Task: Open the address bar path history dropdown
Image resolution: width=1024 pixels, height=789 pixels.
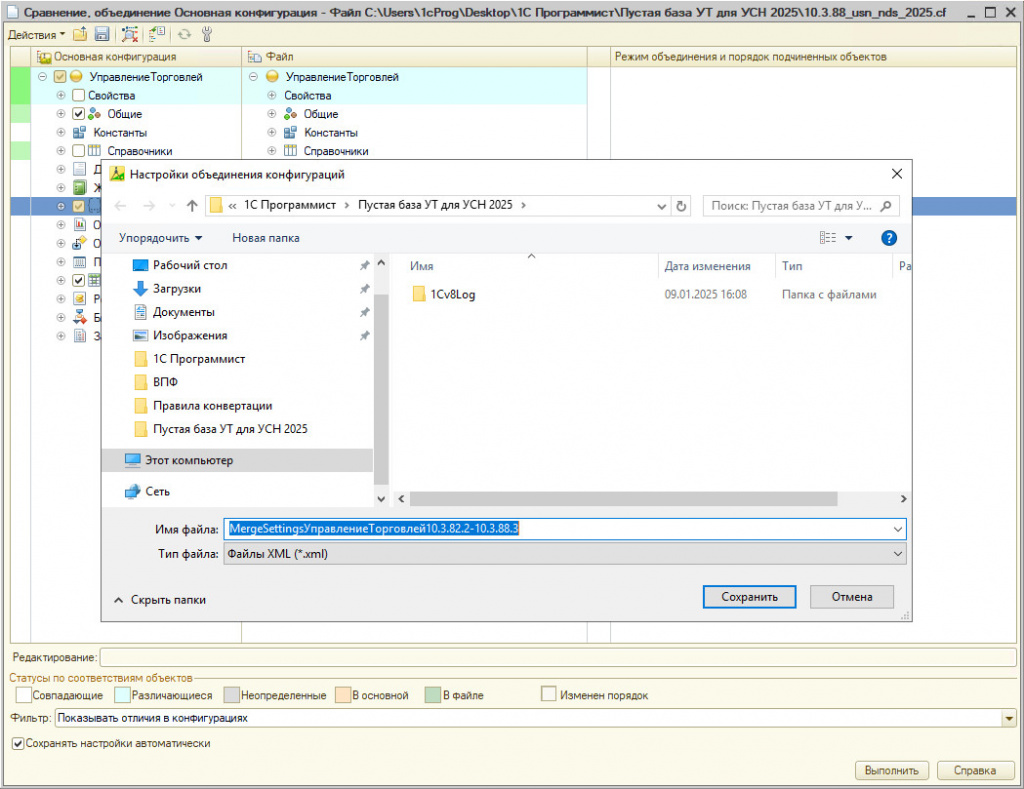Action: (662, 206)
